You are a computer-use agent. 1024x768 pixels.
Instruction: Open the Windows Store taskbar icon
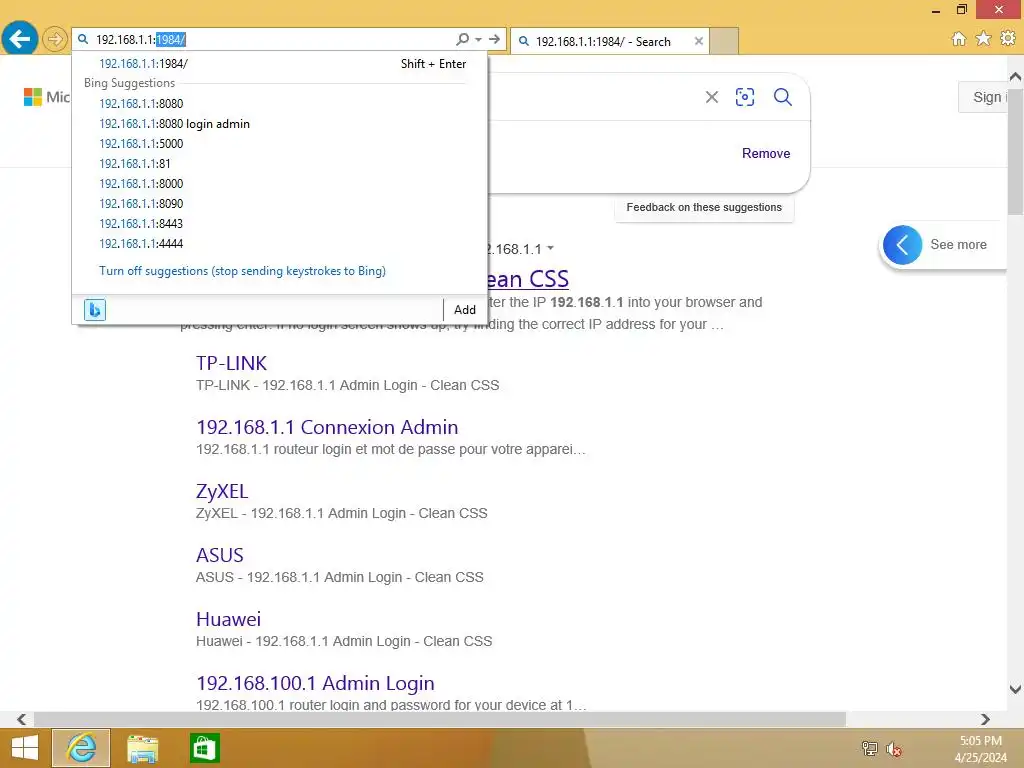coord(204,748)
